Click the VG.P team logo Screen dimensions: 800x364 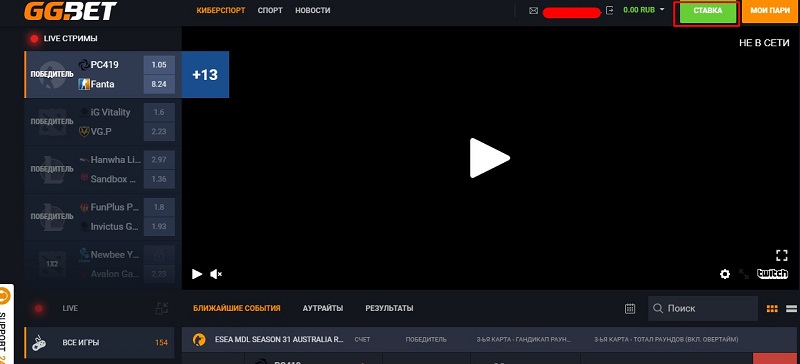tap(84, 132)
